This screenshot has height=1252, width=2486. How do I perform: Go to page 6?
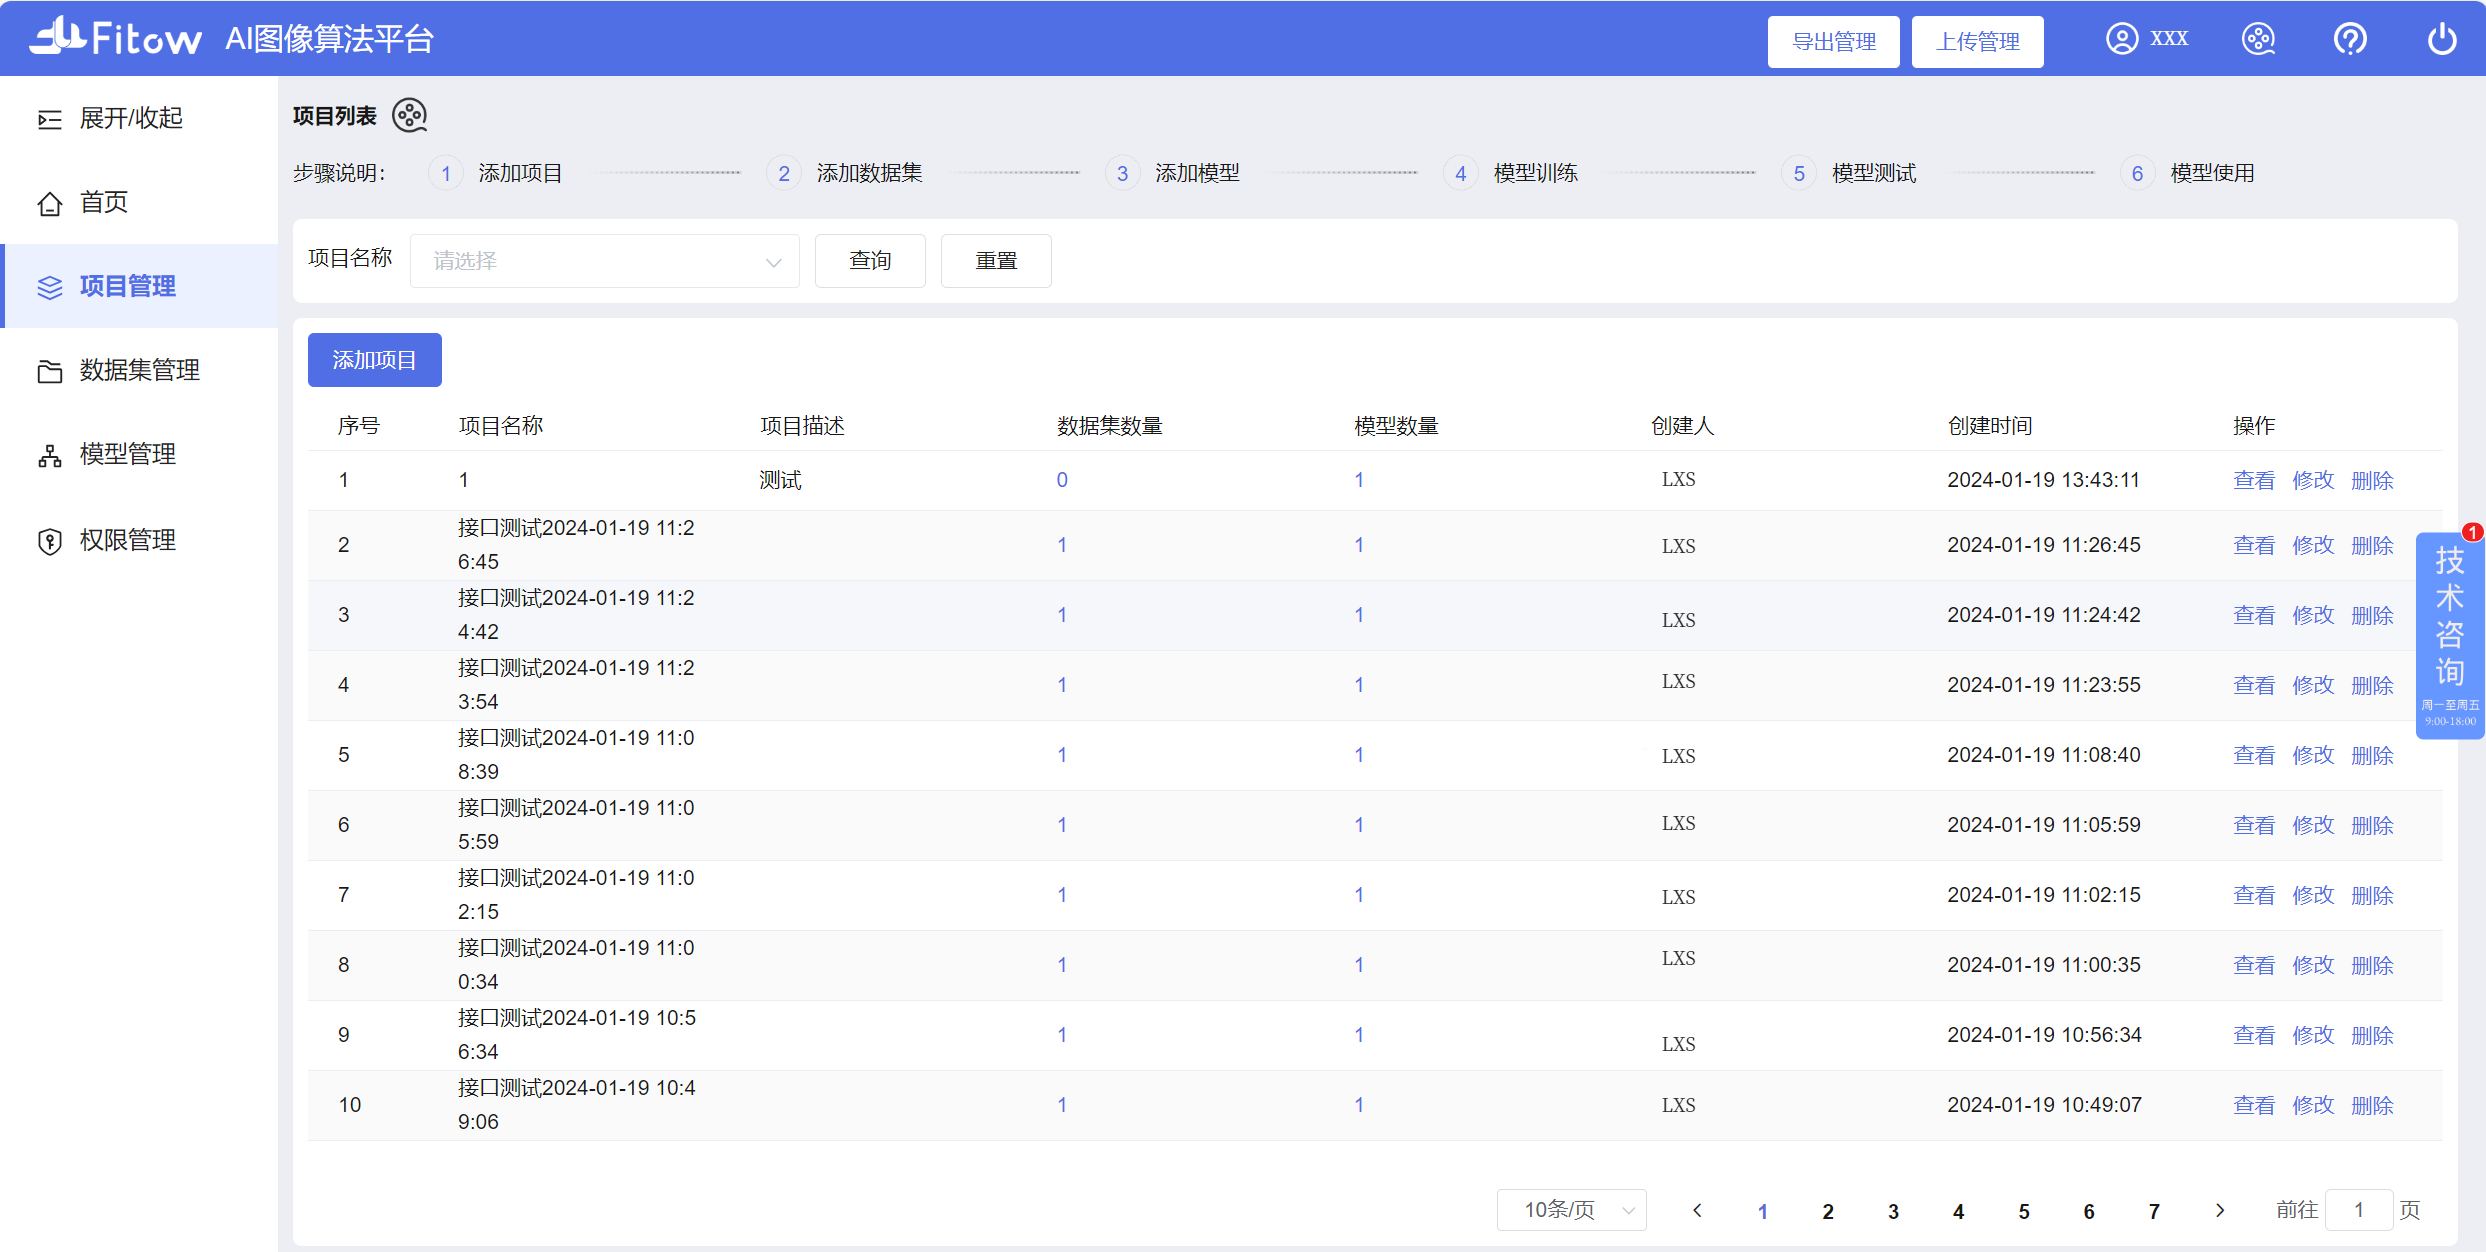click(x=2089, y=1211)
